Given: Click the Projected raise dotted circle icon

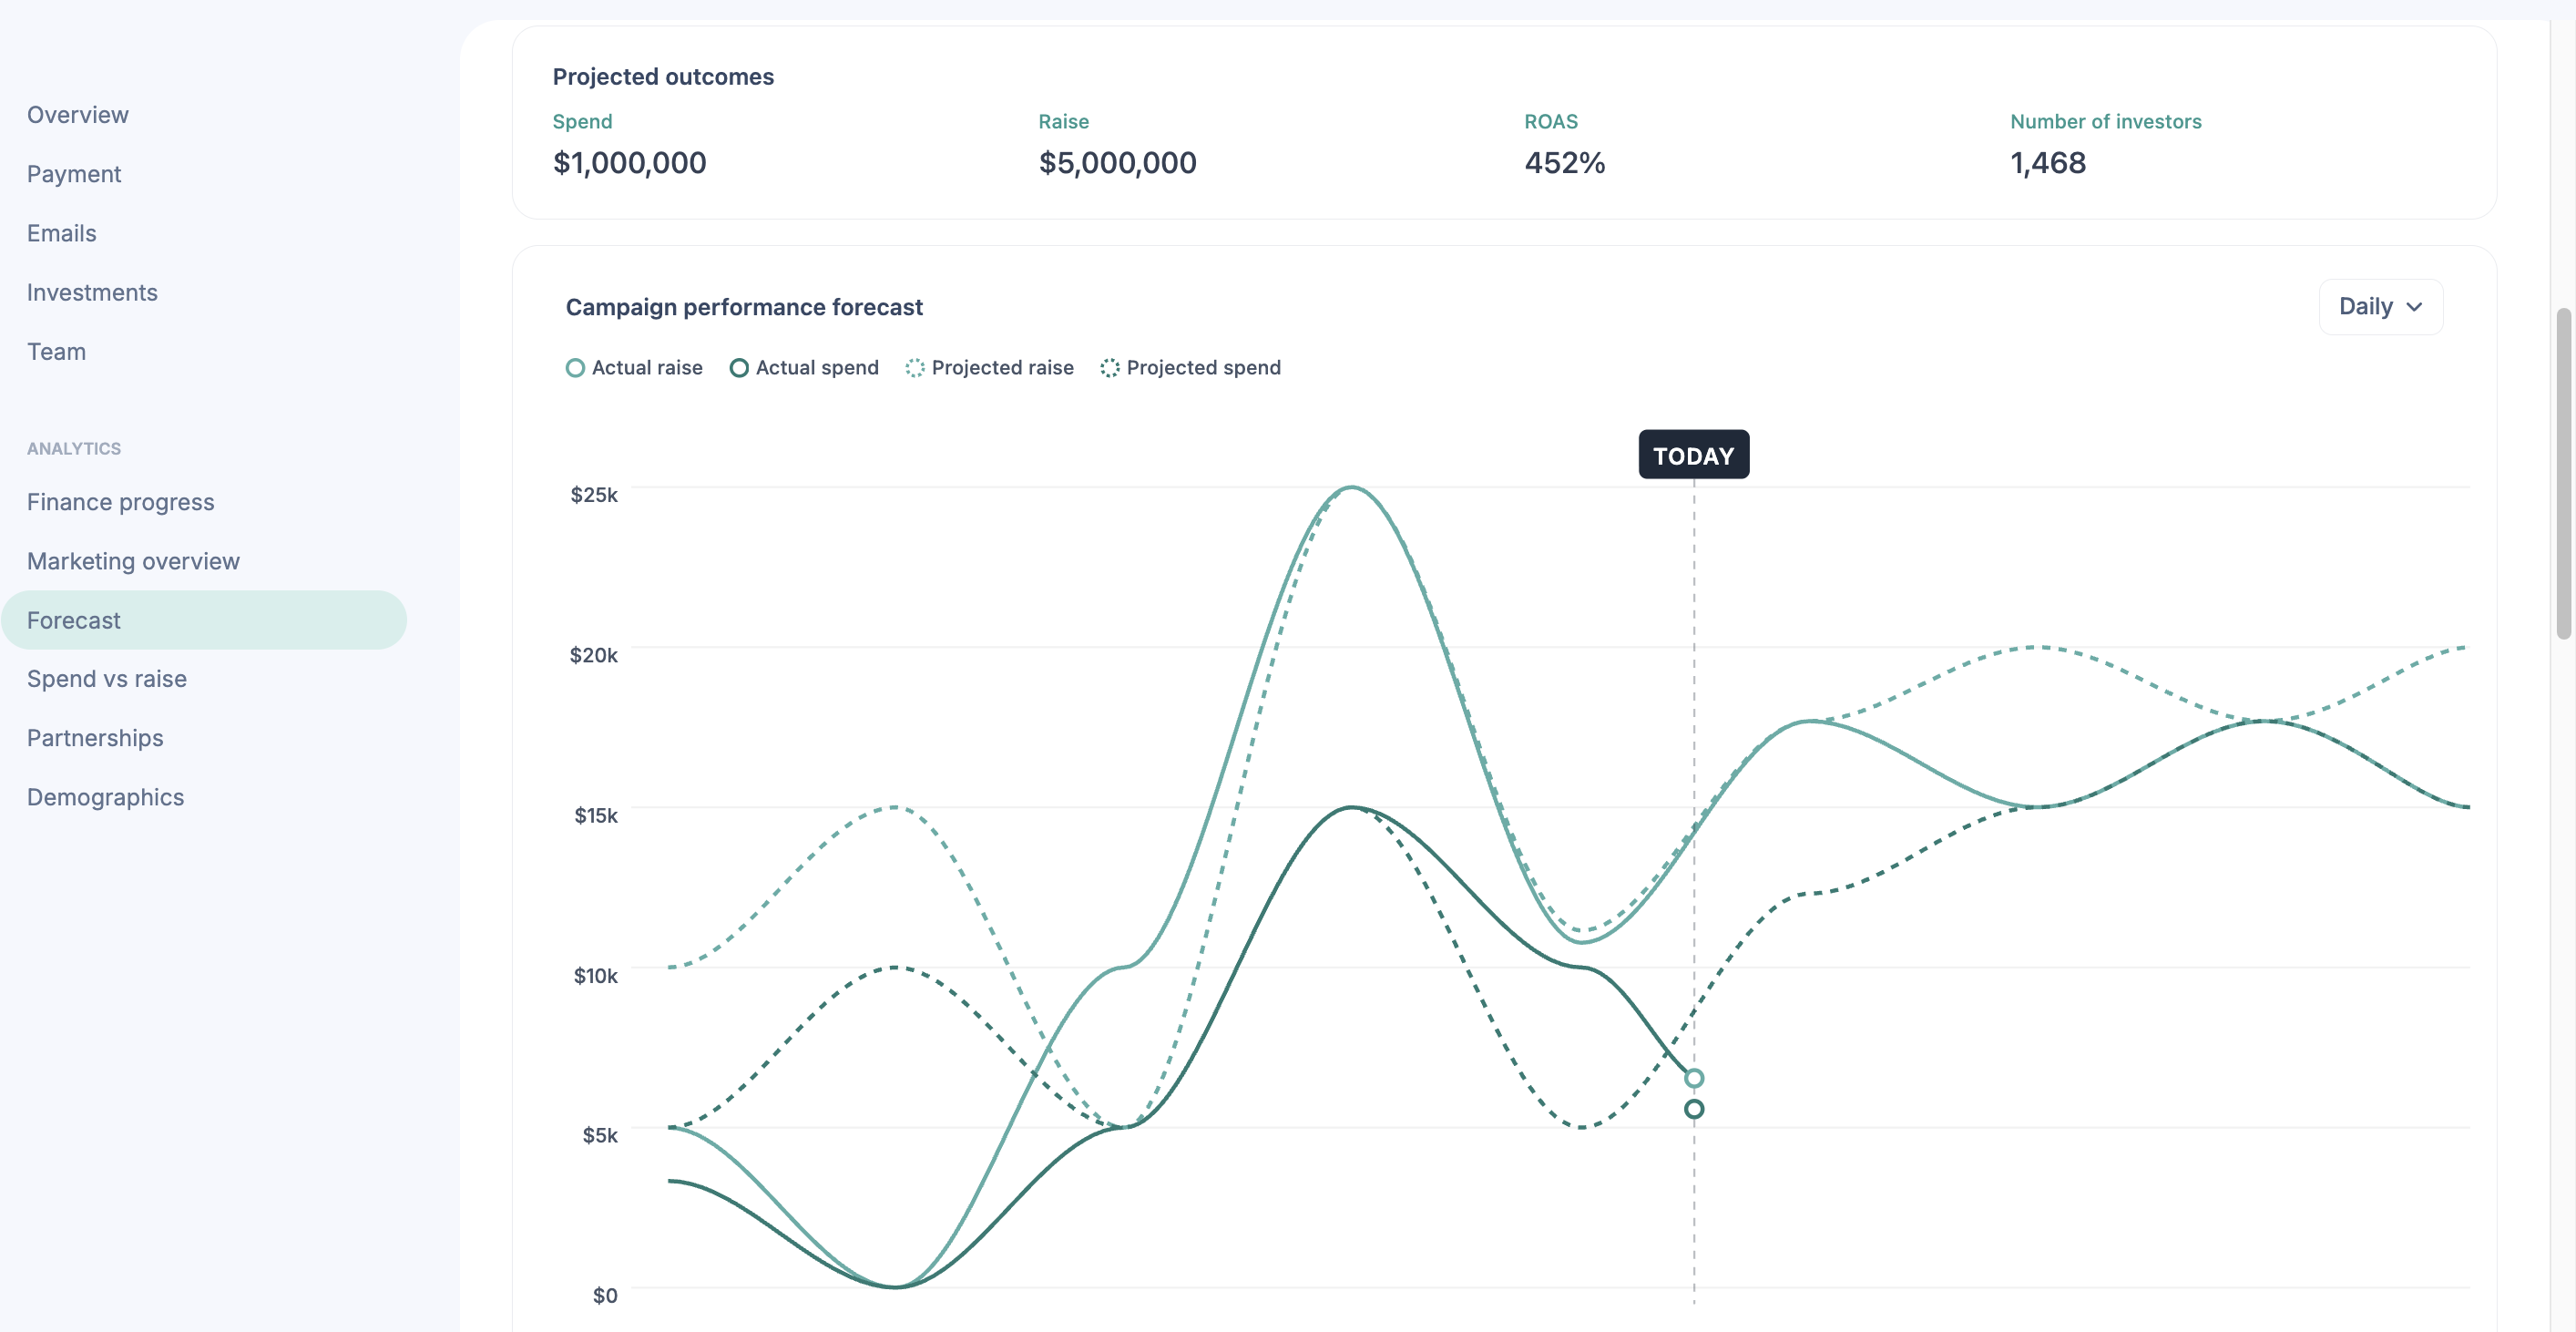Looking at the screenshot, I should pyautogui.click(x=915, y=368).
